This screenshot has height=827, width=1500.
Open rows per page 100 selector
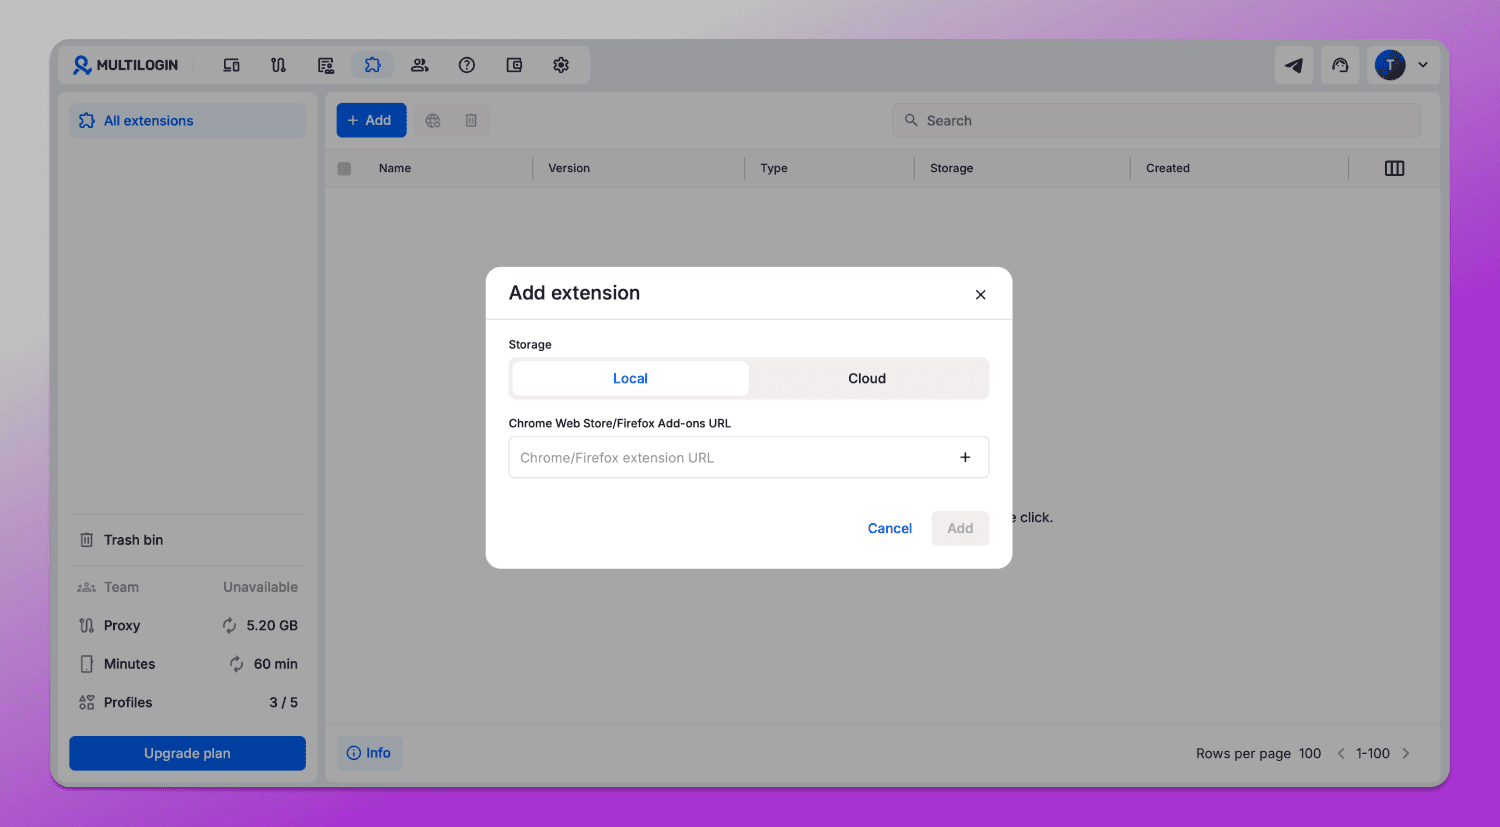point(1310,753)
